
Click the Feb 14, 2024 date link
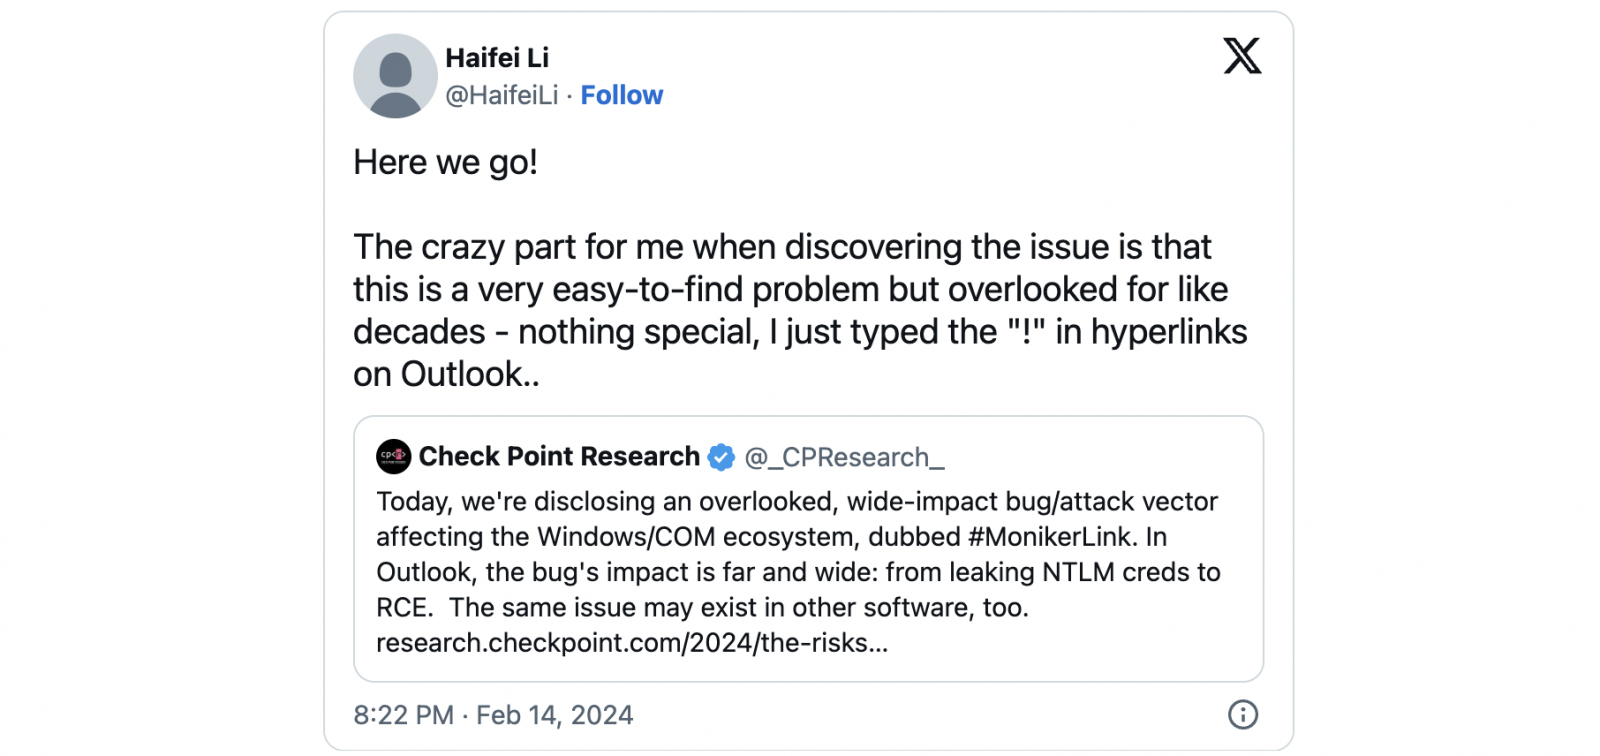(556, 715)
